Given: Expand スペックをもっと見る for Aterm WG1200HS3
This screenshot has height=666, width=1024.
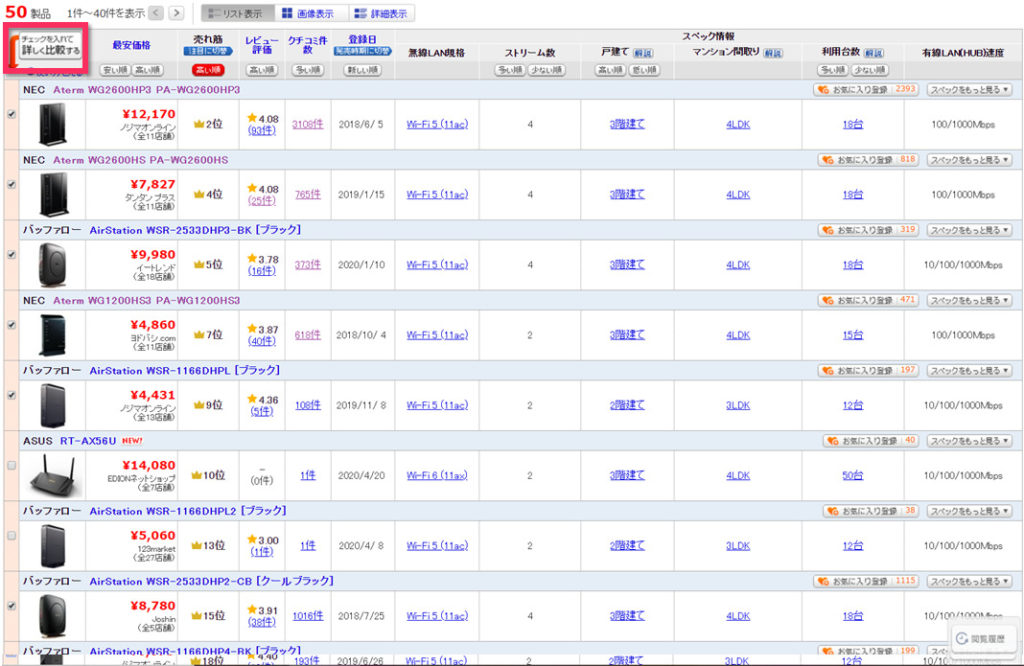Looking at the screenshot, I should (969, 300).
